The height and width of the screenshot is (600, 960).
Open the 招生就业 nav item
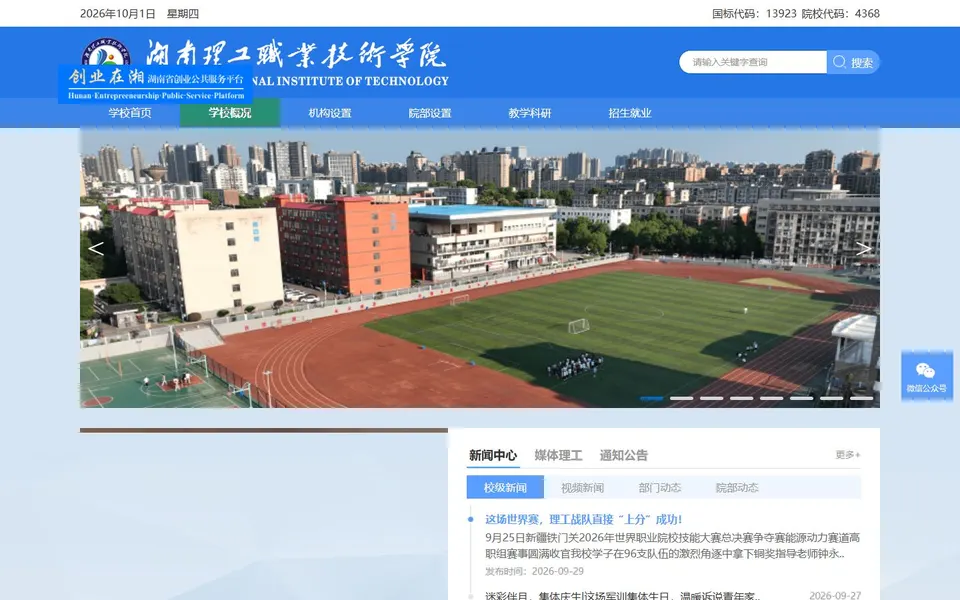(629, 113)
